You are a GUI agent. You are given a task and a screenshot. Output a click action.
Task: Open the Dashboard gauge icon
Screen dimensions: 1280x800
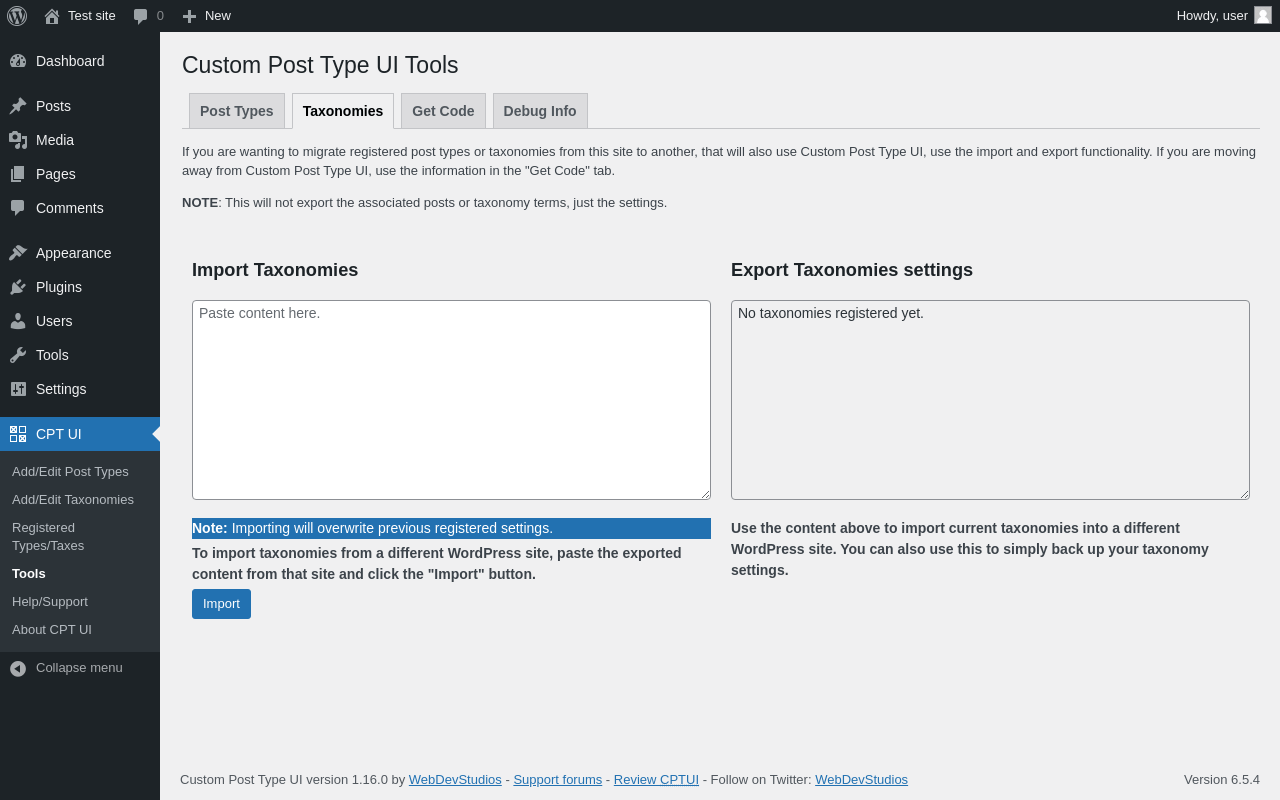(18, 61)
